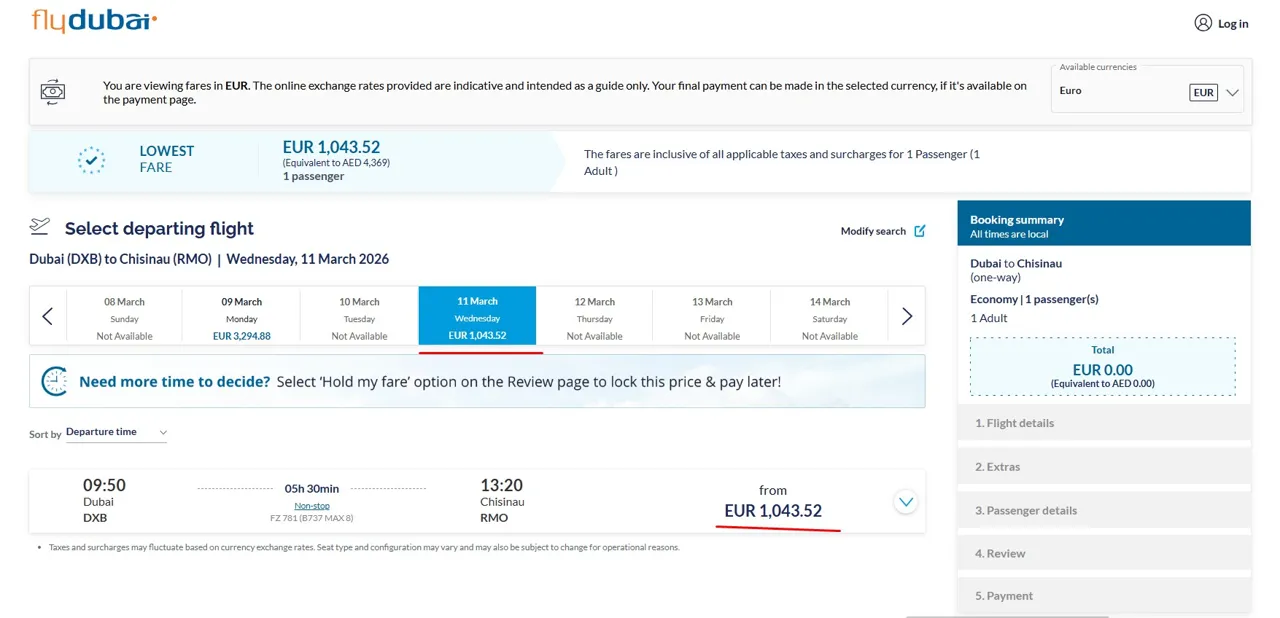Click the Flight details step in booking summary
This screenshot has width=1280, height=618.
1014,423
